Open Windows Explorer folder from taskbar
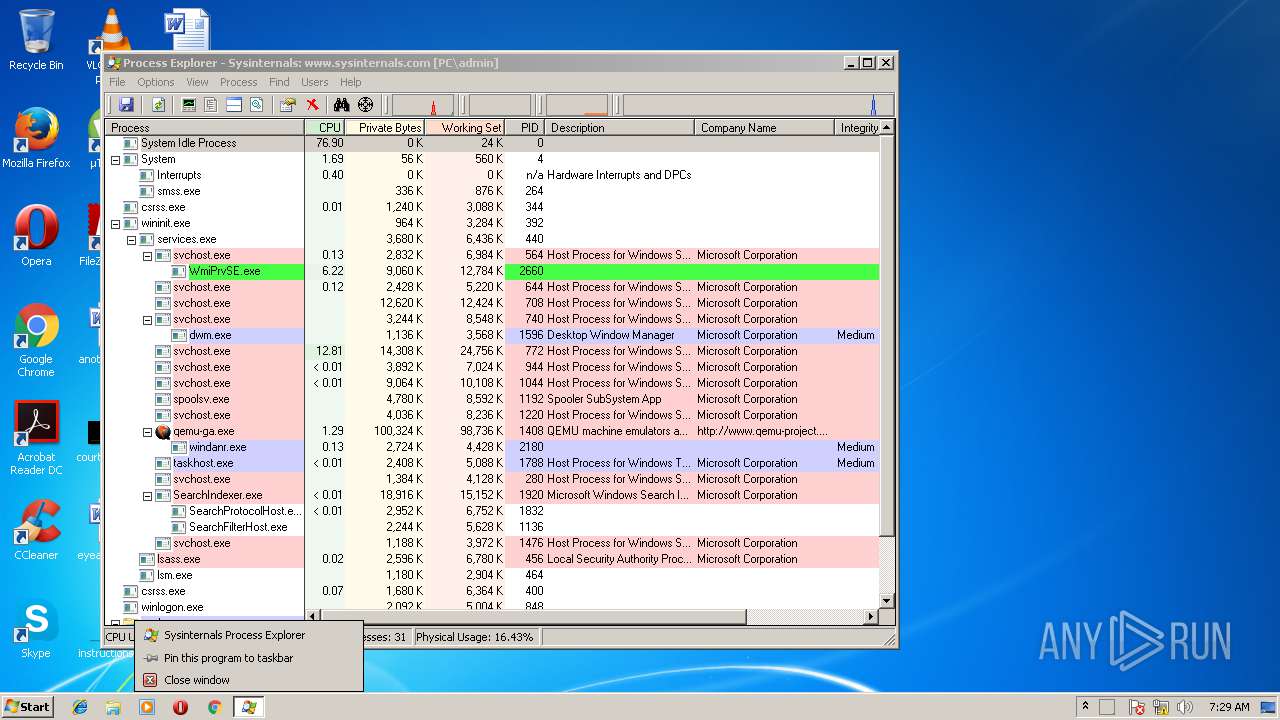This screenshot has height=720, width=1280. click(113, 707)
